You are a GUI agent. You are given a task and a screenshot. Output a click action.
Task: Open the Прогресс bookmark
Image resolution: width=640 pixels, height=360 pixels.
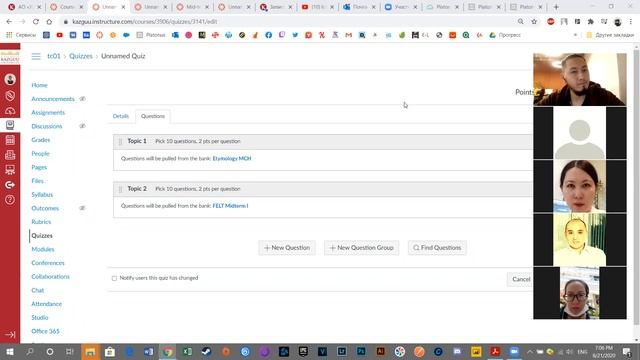tap(505, 35)
